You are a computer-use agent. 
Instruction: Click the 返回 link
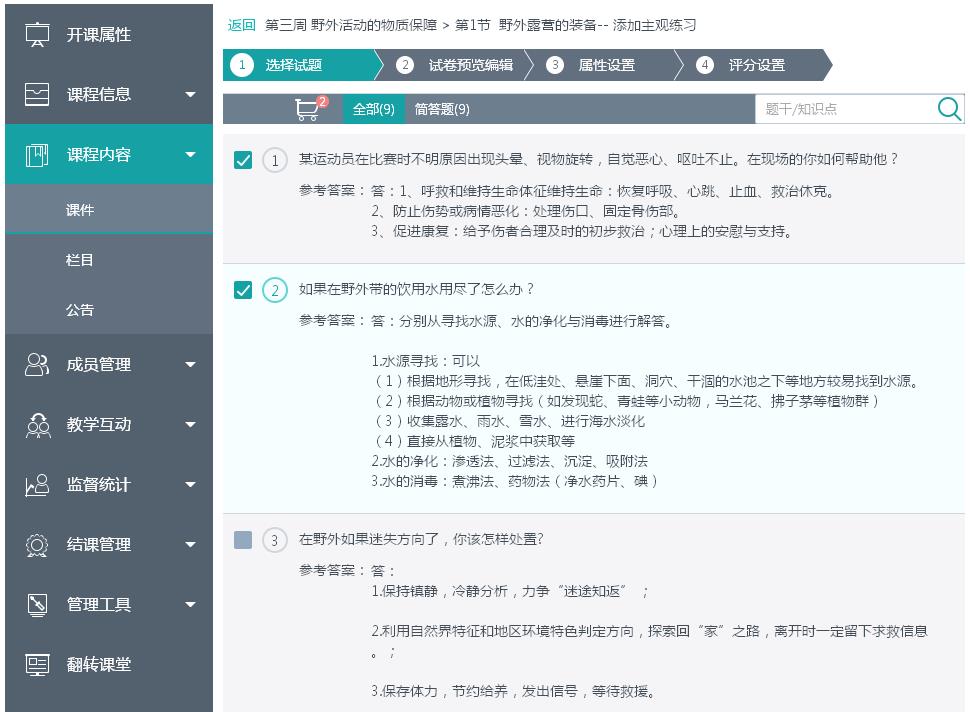(241, 25)
